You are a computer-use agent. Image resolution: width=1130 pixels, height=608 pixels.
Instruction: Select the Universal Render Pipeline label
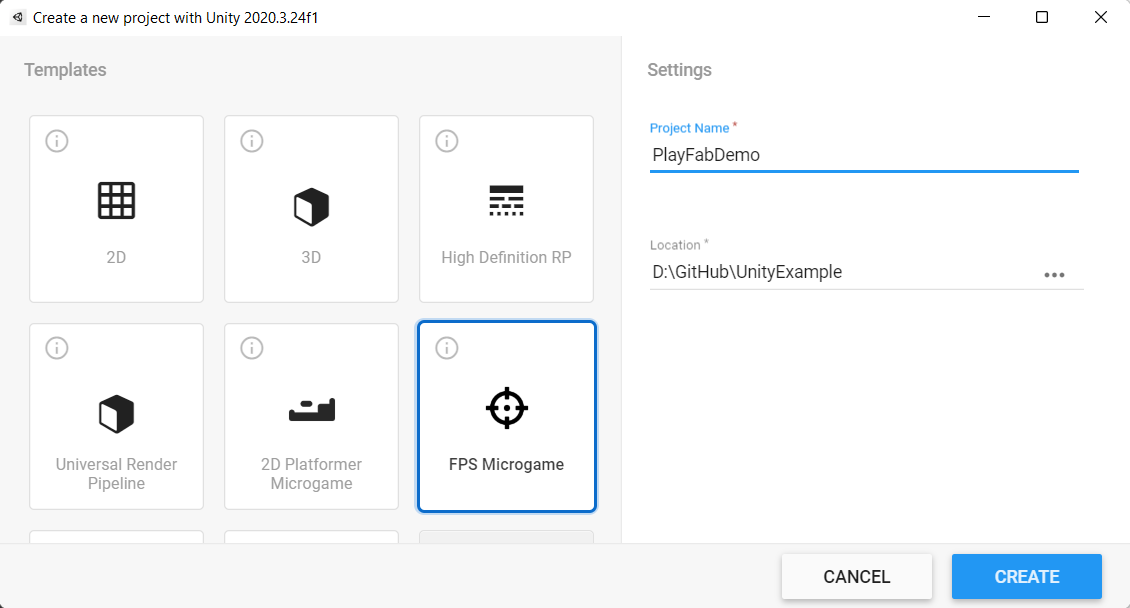[116, 473]
